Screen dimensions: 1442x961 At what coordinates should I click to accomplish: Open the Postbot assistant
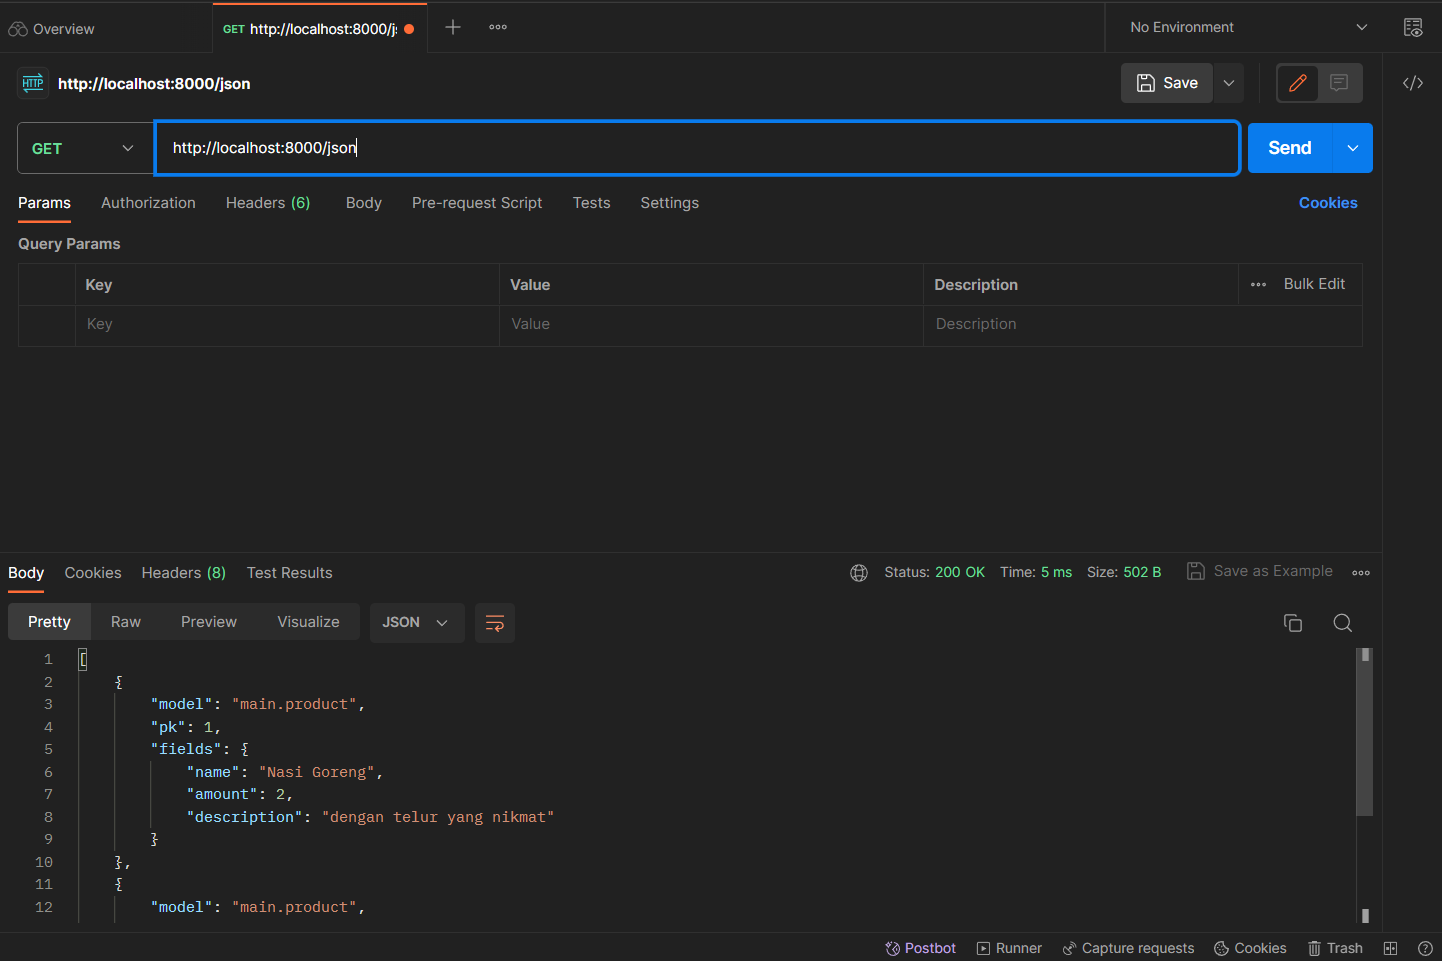point(919,948)
